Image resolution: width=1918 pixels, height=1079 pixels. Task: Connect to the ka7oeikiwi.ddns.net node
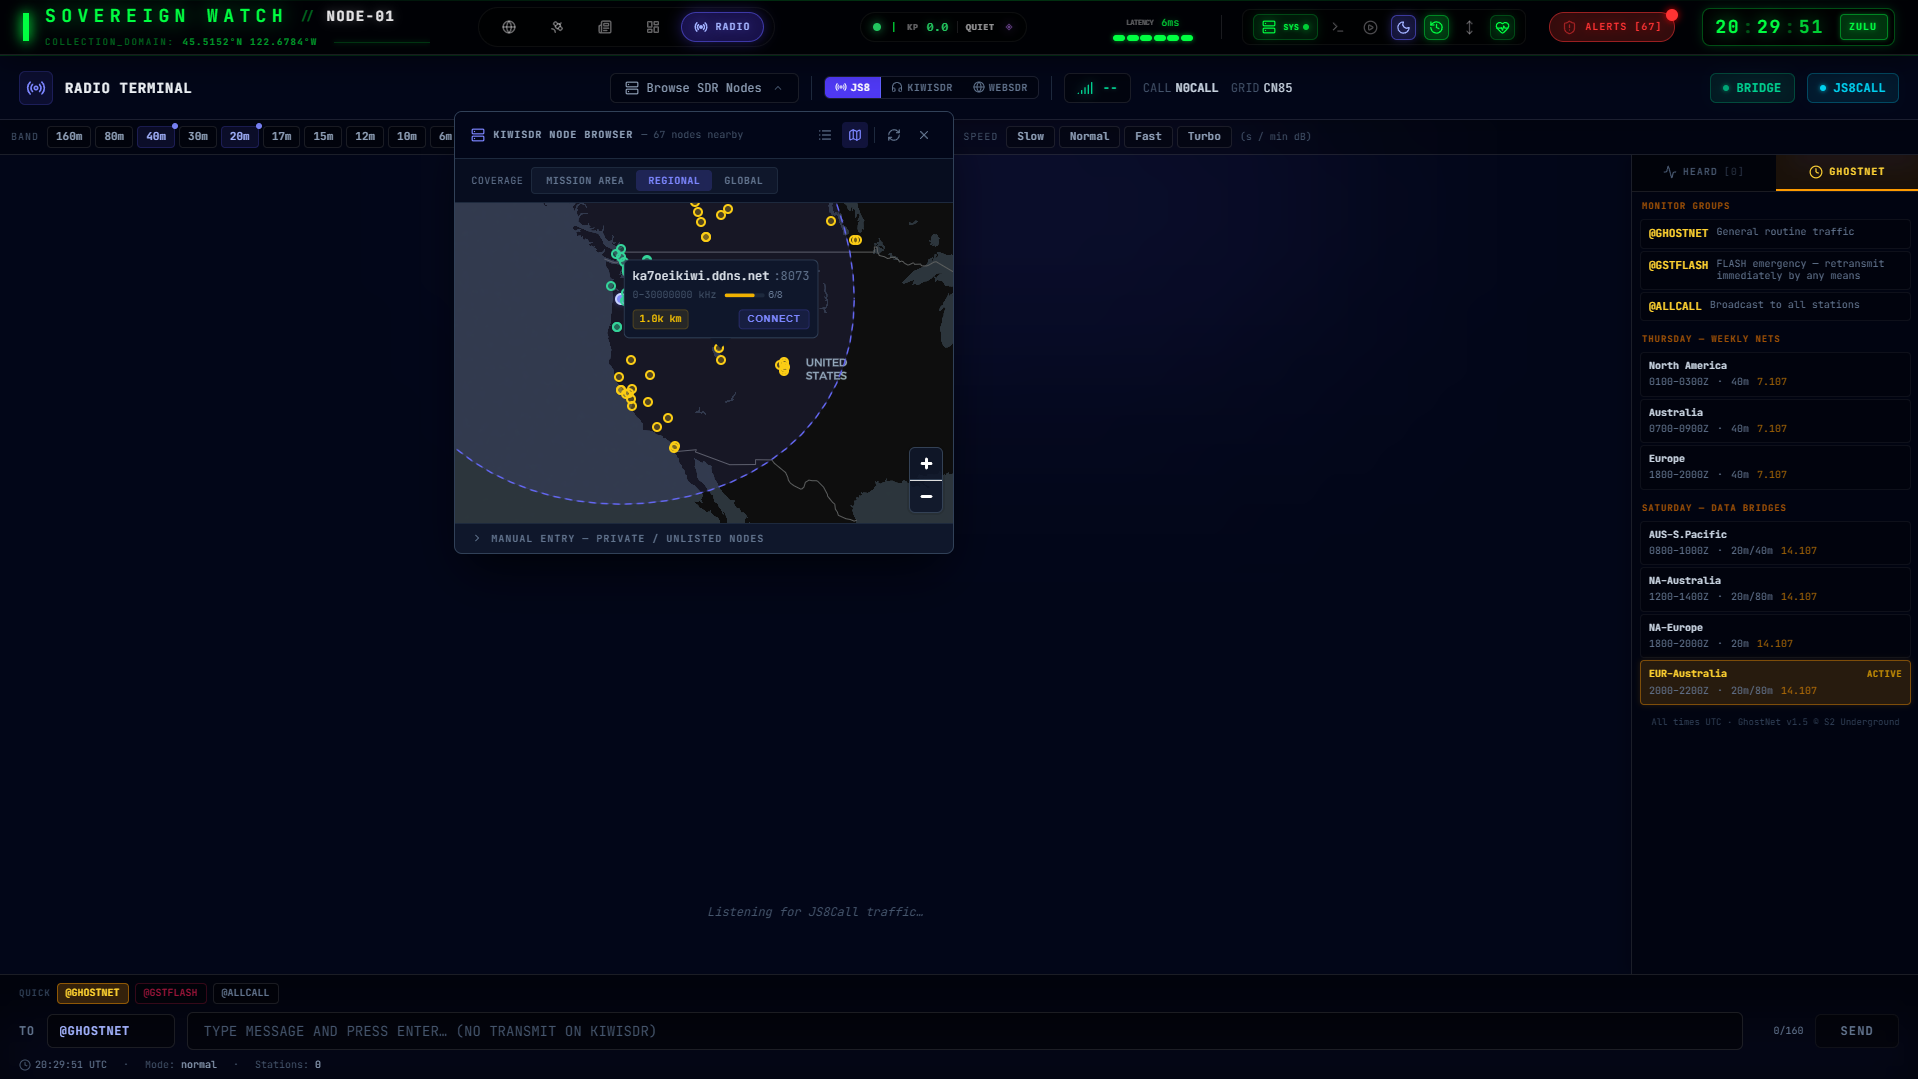773,318
